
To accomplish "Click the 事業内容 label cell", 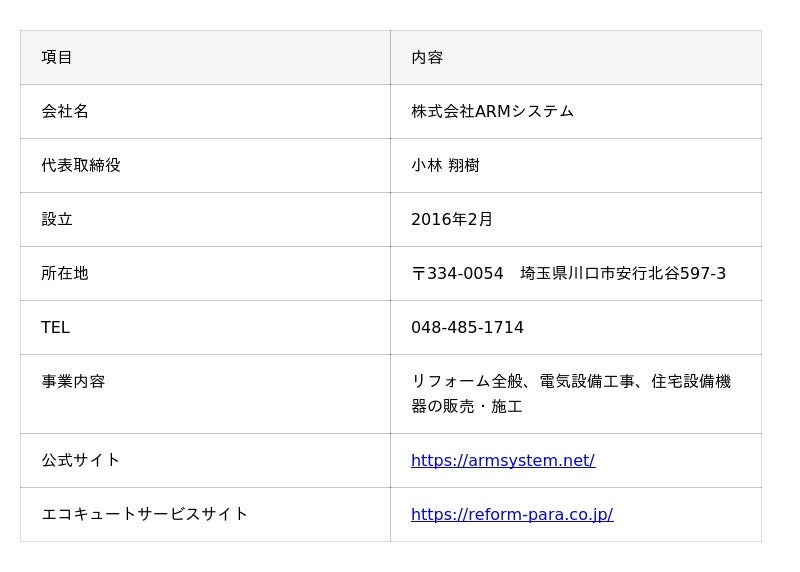I will (205, 394).
